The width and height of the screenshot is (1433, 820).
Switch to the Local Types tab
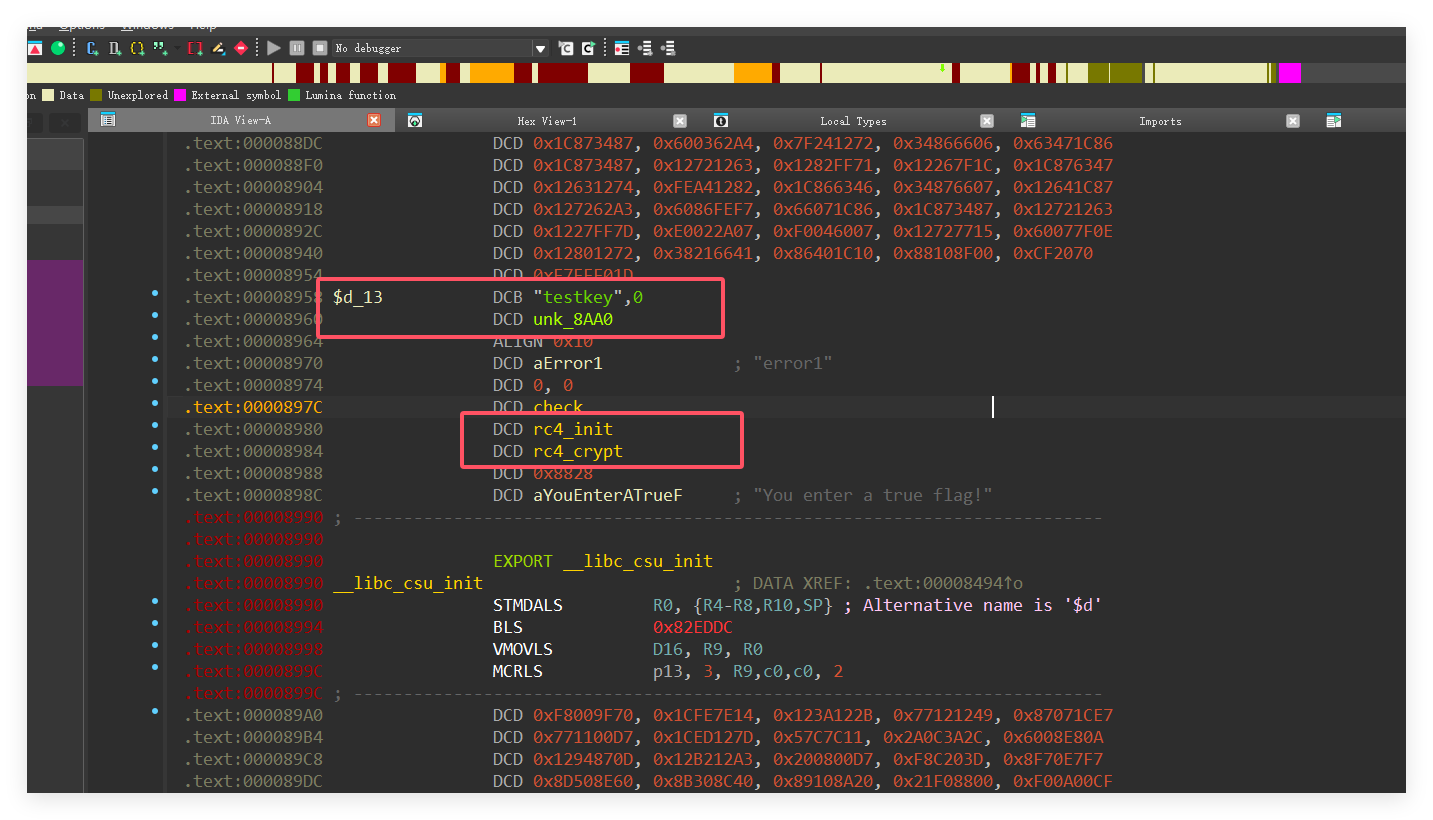pos(853,120)
